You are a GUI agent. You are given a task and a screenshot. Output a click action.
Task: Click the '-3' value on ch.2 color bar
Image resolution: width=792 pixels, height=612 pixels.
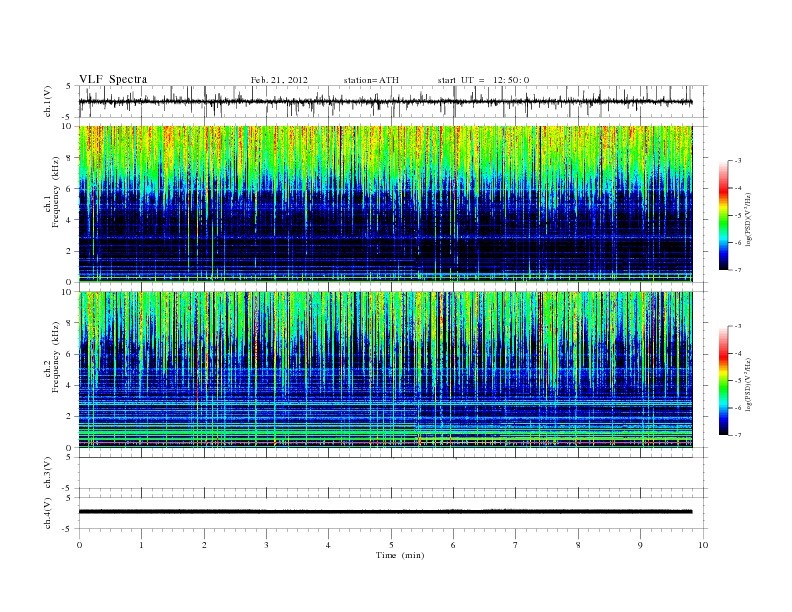tap(738, 326)
